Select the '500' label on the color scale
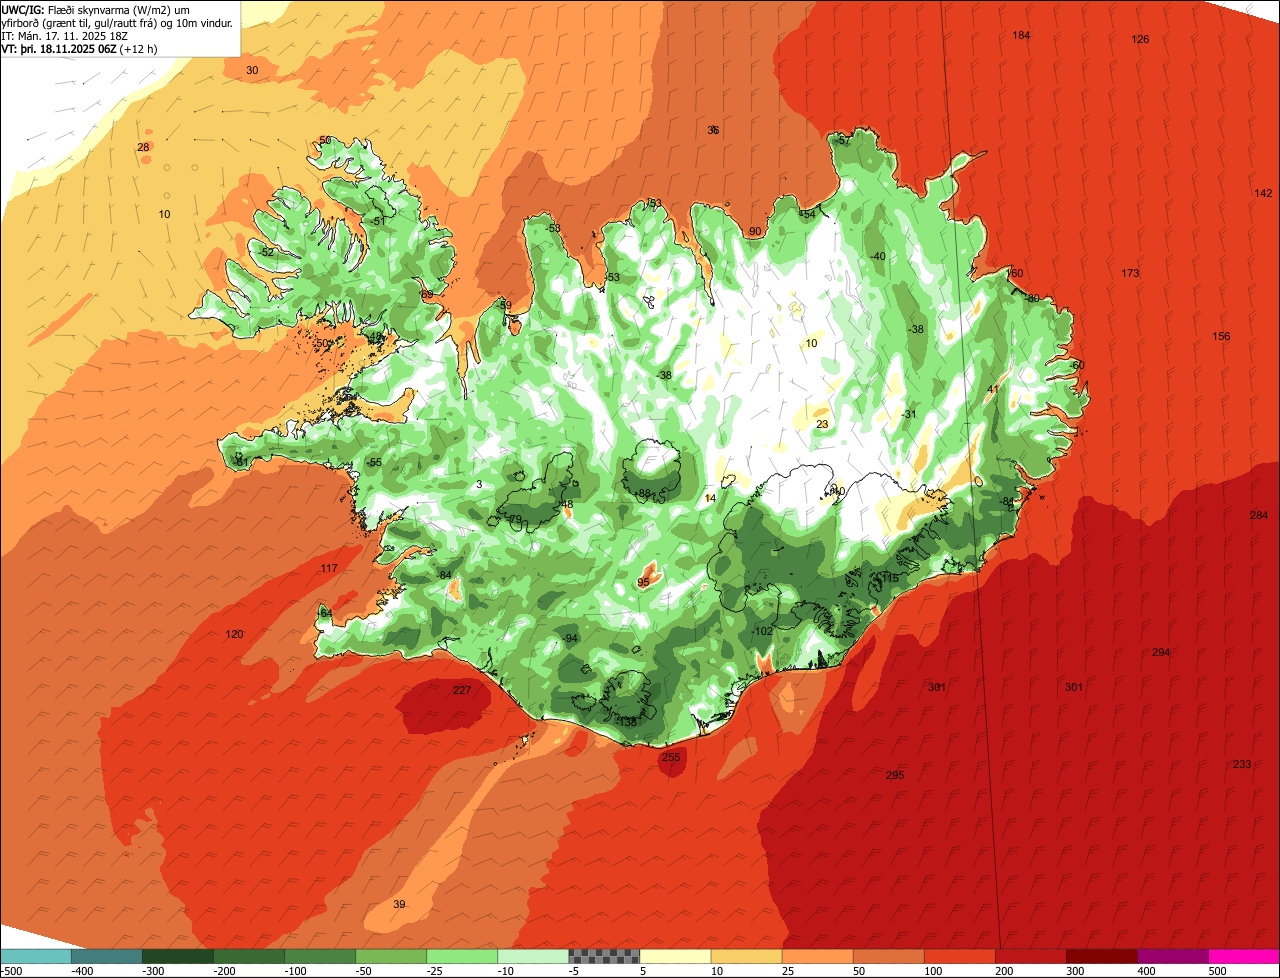The image size is (1280, 978). coord(1217,971)
